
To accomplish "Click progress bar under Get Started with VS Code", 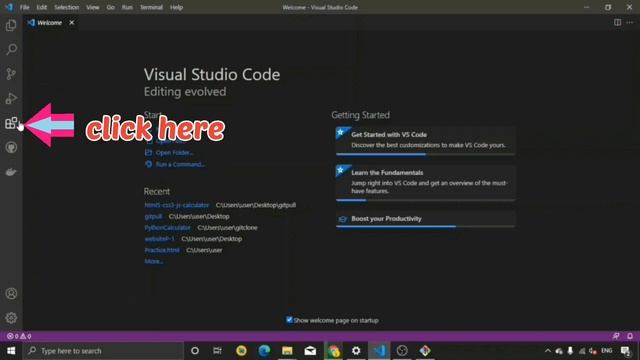I will 425,154.
